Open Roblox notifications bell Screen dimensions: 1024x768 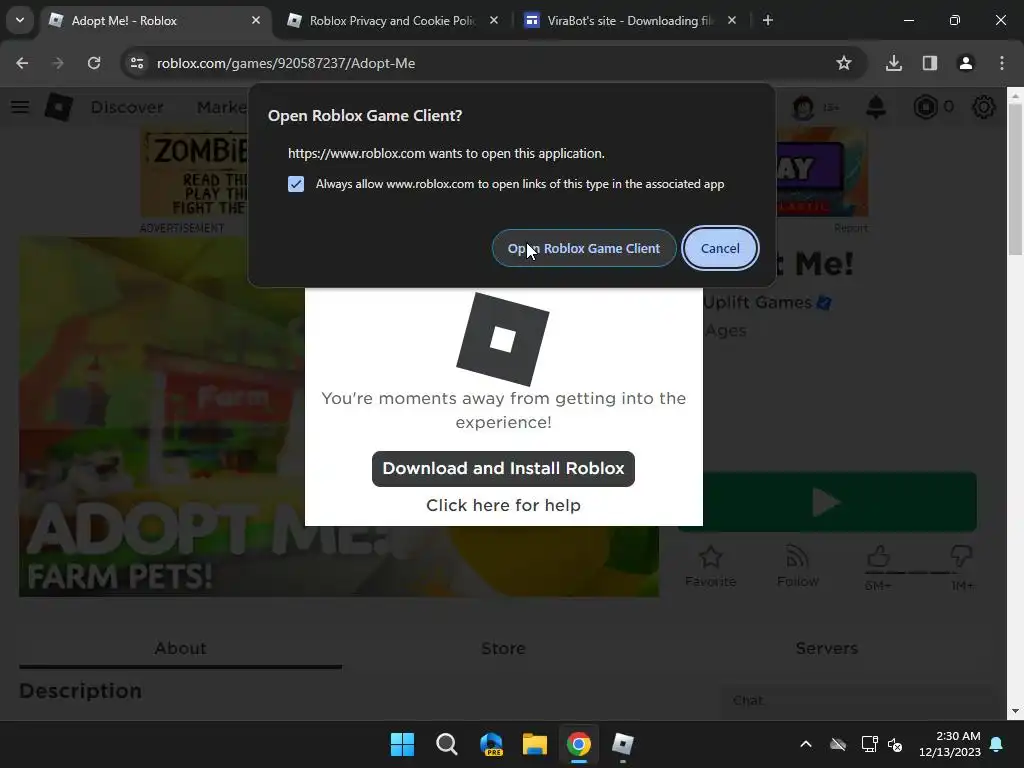tap(876, 107)
